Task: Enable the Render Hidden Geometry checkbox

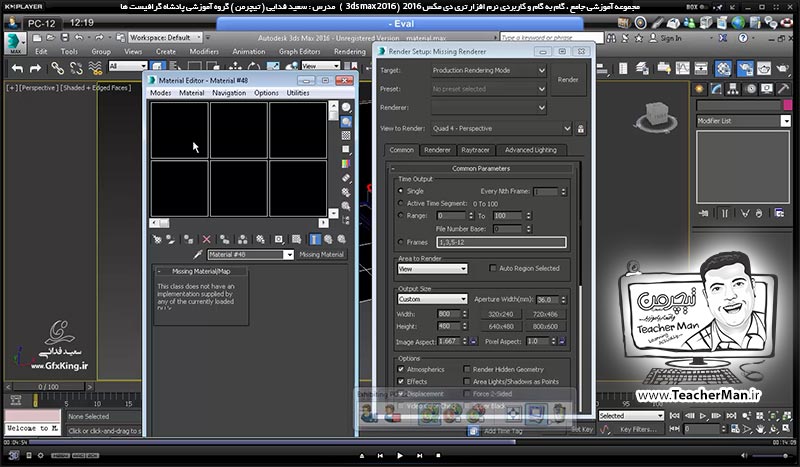Action: click(467, 369)
